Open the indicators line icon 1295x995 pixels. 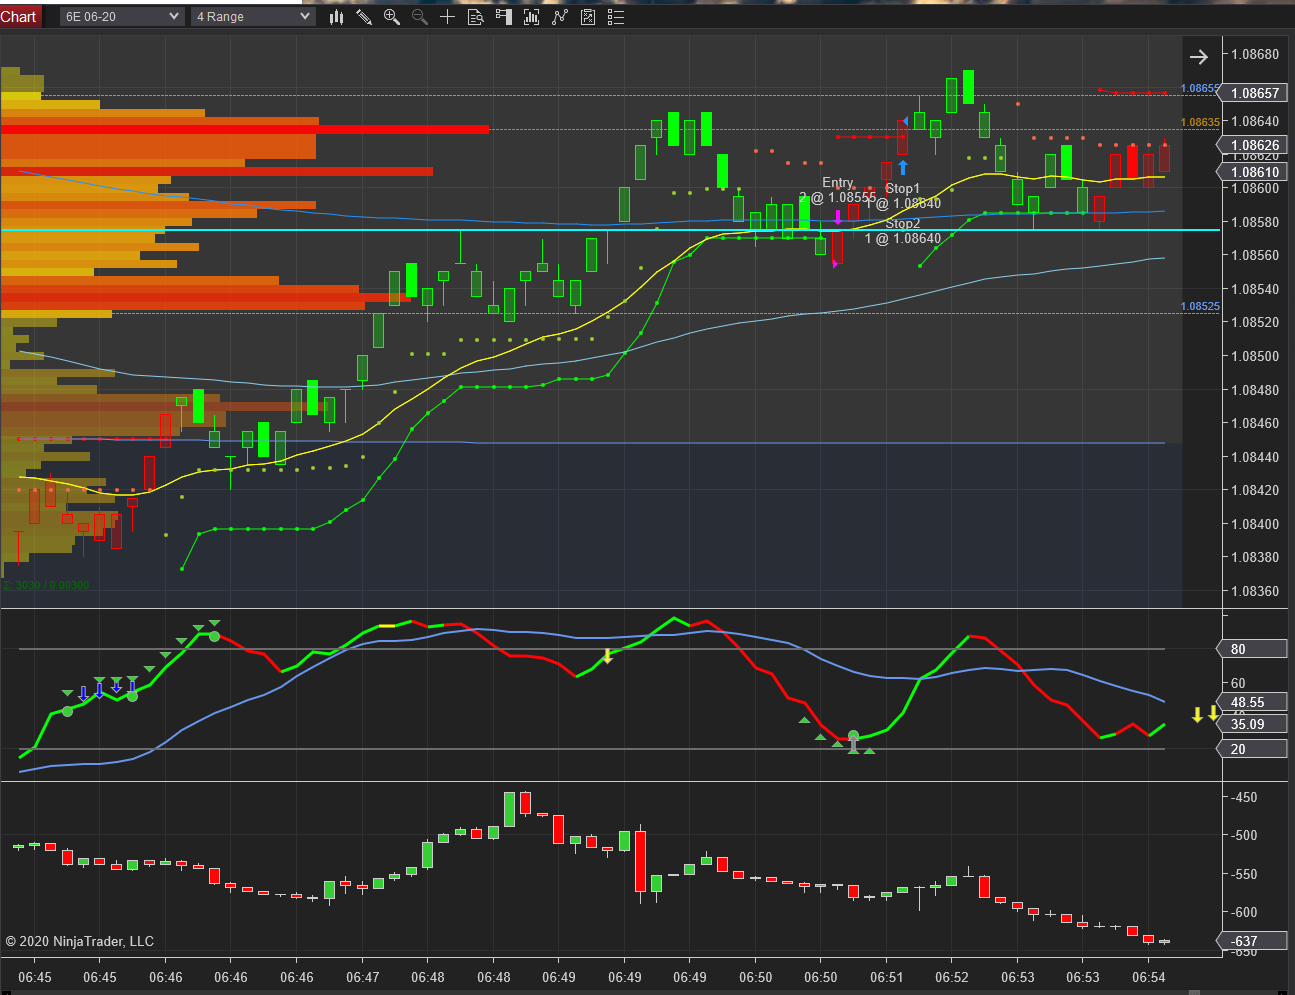pos(560,17)
